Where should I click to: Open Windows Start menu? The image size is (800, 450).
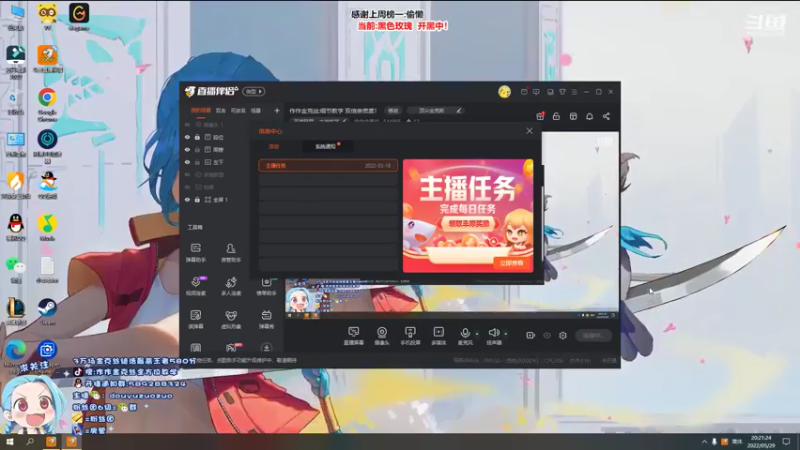pyautogui.click(x=10, y=441)
